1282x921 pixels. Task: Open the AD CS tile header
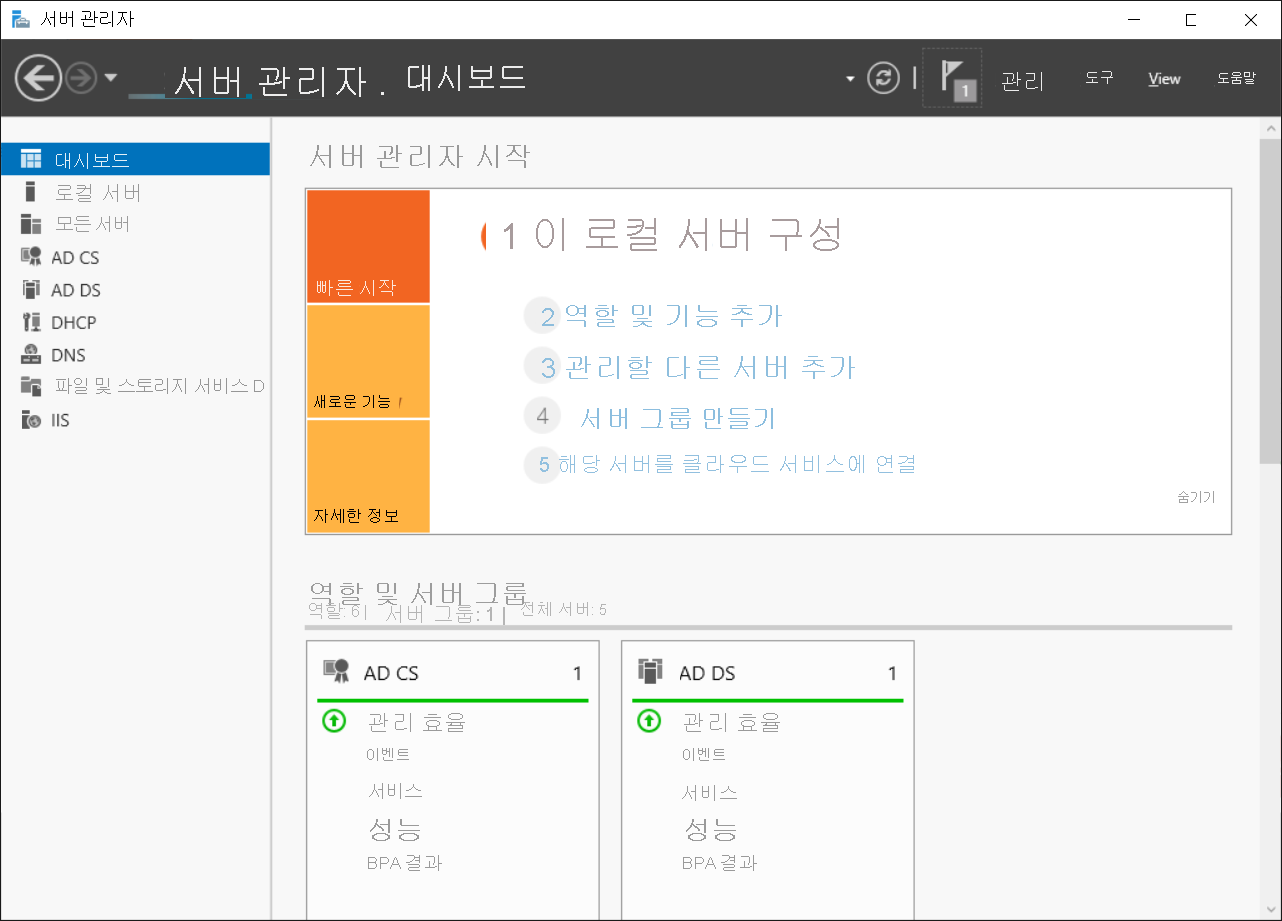452,673
